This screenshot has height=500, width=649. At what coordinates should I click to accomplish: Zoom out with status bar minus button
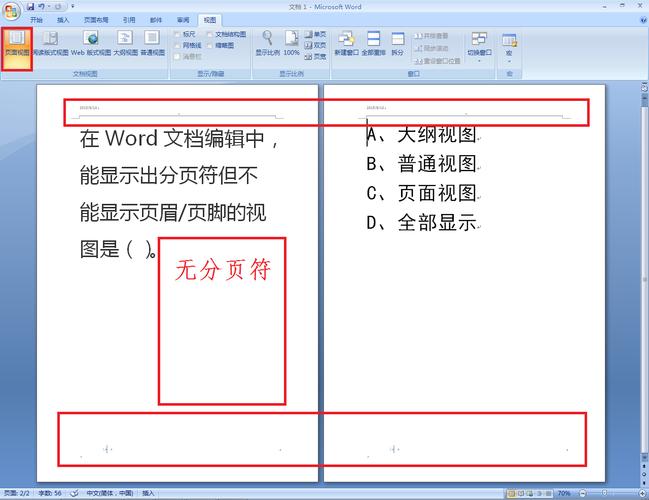583,493
